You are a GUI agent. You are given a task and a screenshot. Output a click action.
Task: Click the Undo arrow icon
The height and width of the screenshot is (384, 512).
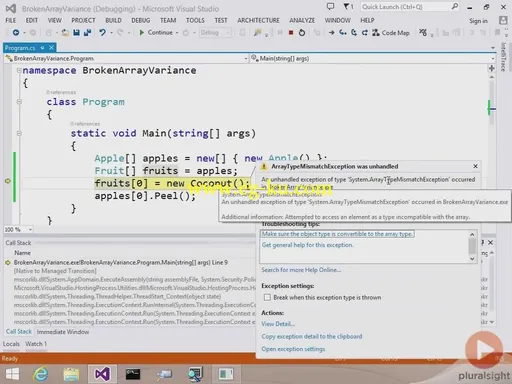click(102, 32)
